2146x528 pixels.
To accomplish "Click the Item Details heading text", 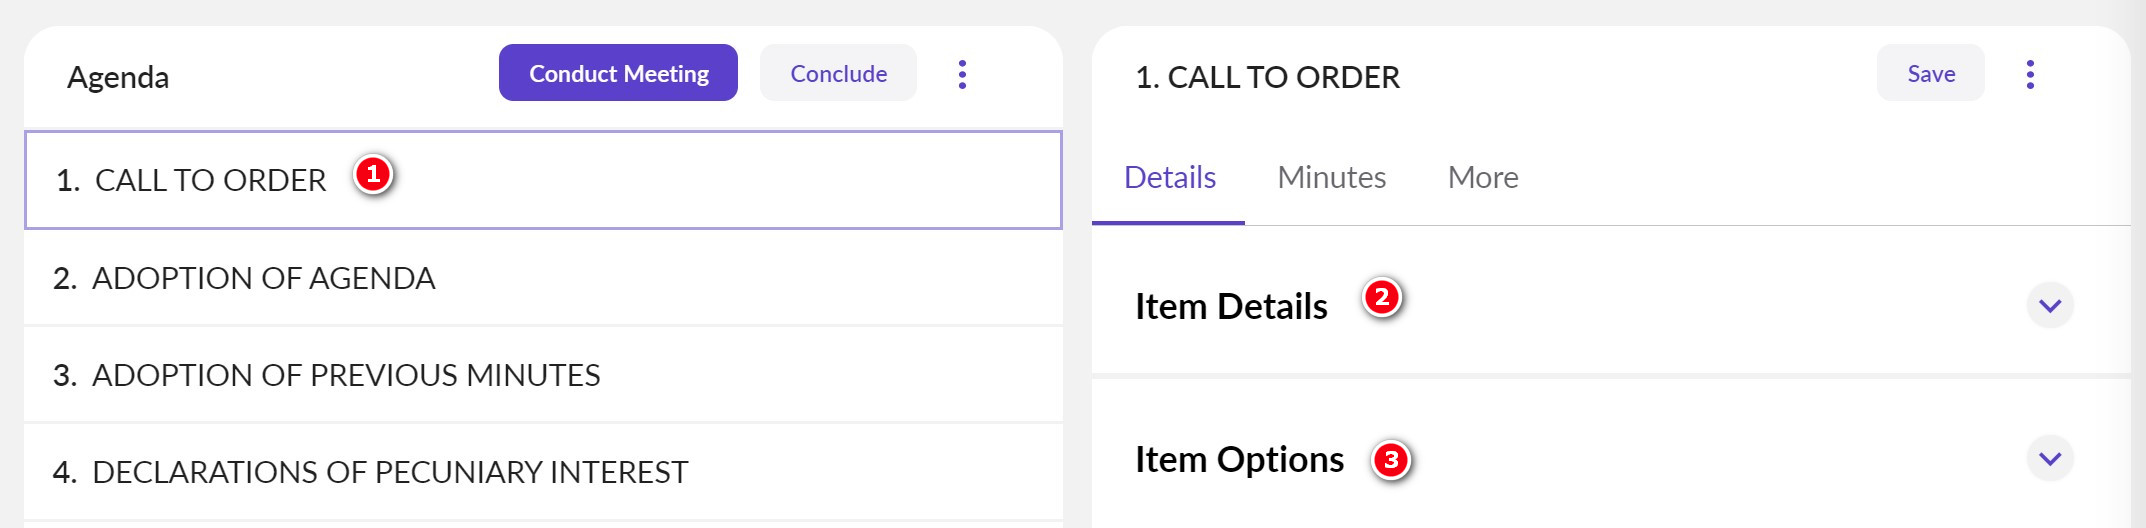I will pos(1231,307).
